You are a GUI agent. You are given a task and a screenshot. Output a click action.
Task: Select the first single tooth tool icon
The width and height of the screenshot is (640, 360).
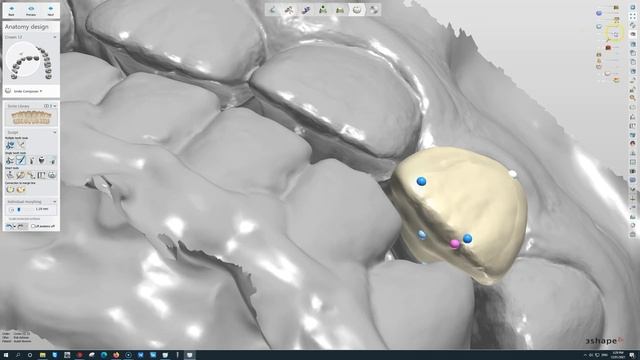click(x=10, y=160)
